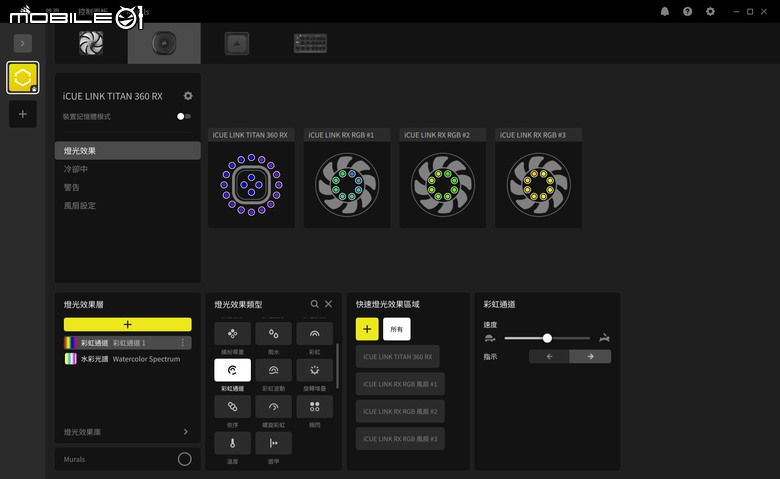Open options dots for 彩虹通道 1 layer

[x=183, y=343]
